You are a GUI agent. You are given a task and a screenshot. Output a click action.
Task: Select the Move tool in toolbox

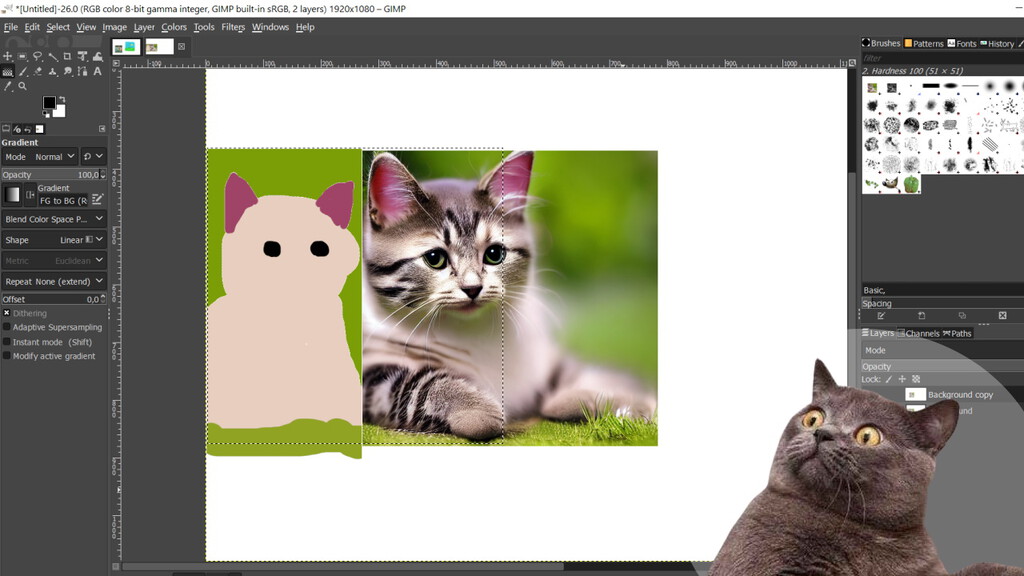pyautogui.click(x=7, y=57)
